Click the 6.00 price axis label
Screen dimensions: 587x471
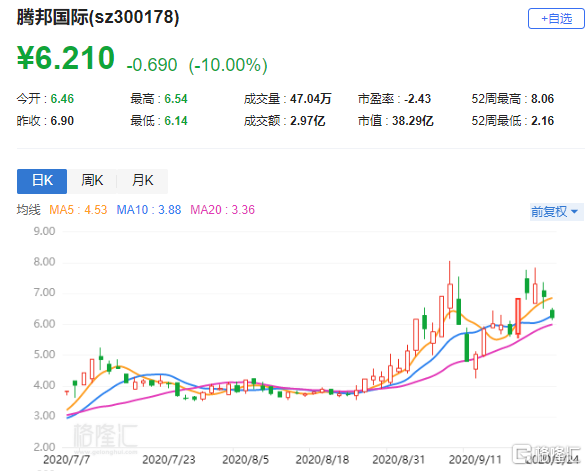pos(44,324)
